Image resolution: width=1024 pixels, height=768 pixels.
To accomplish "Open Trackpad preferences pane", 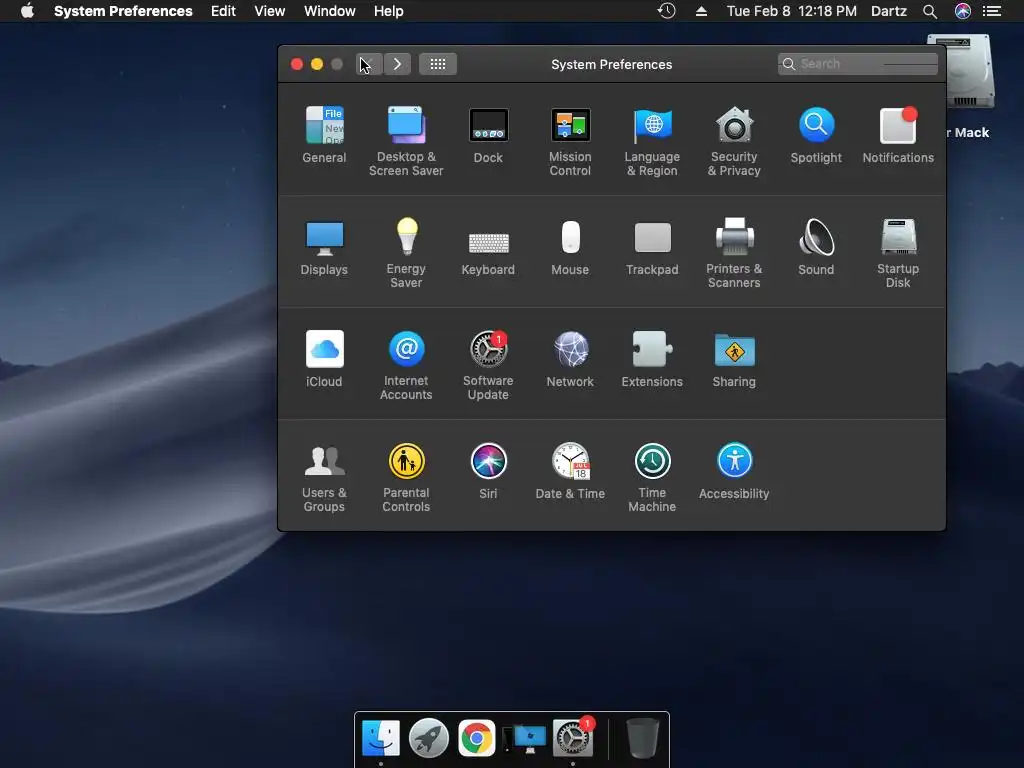I will [x=652, y=247].
